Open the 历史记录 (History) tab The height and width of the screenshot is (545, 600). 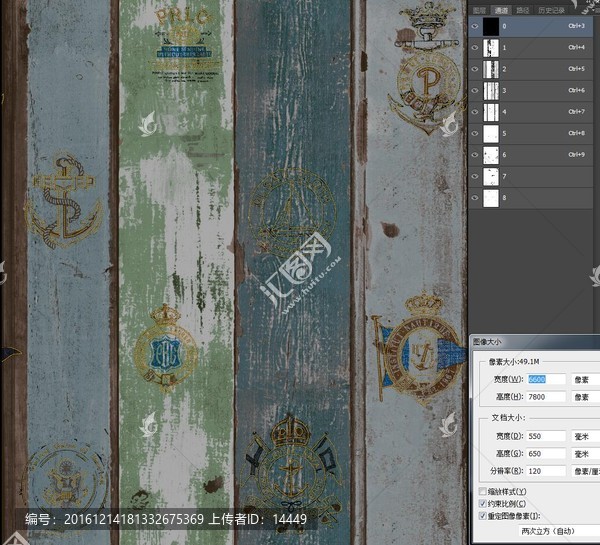(x=551, y=10)
